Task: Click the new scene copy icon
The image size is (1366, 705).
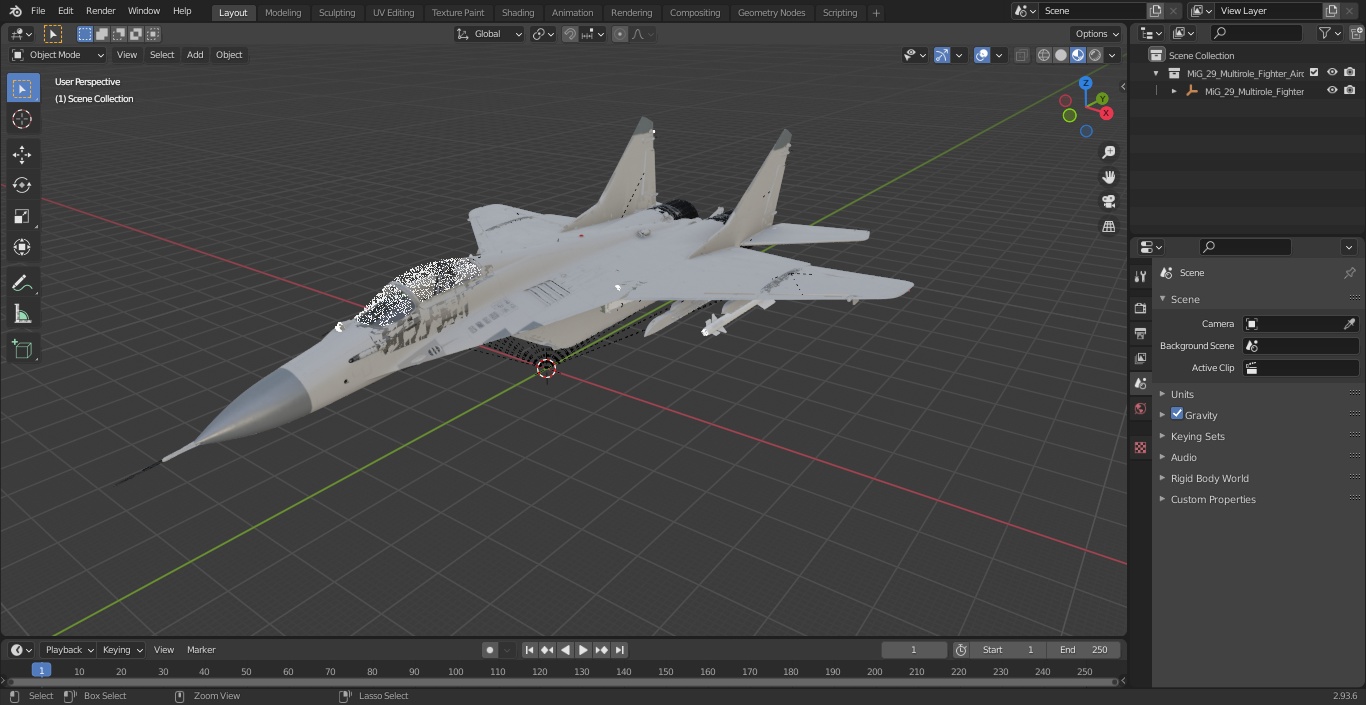Action: (1155, 11)
